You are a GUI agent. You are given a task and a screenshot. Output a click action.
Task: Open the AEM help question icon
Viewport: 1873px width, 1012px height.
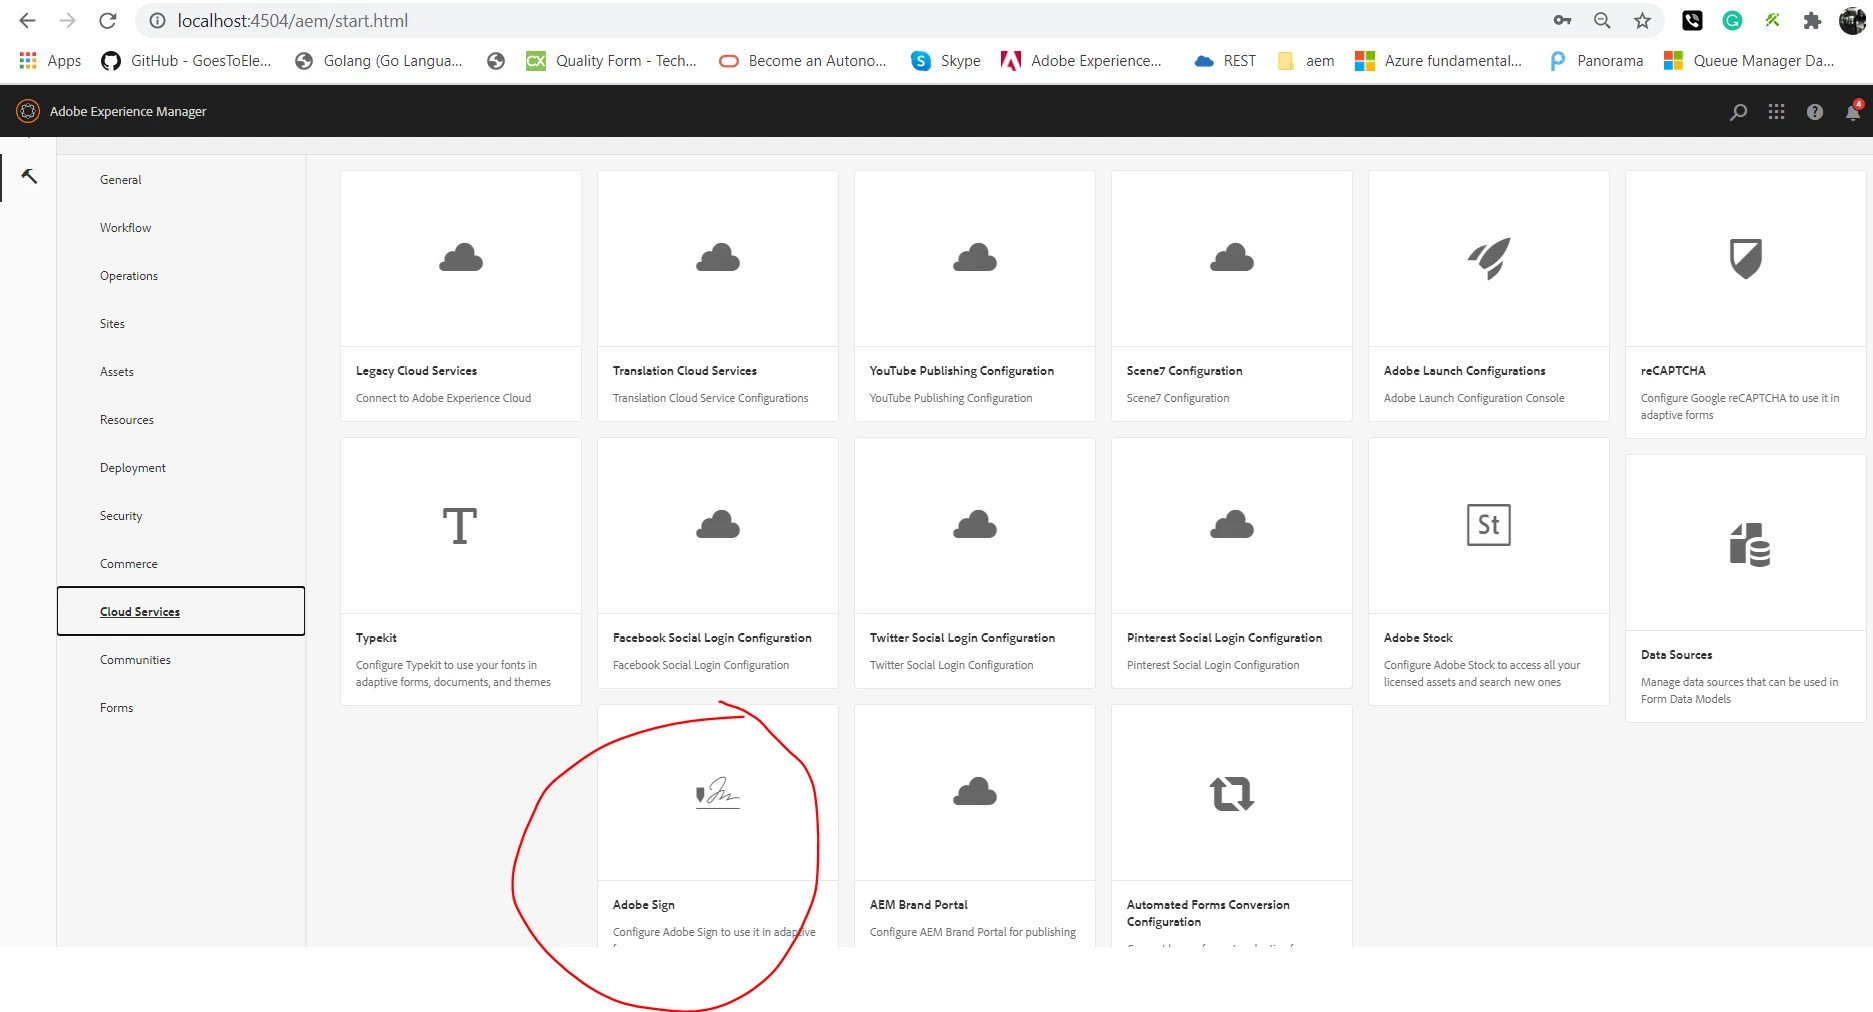[x=1814, y=112]
